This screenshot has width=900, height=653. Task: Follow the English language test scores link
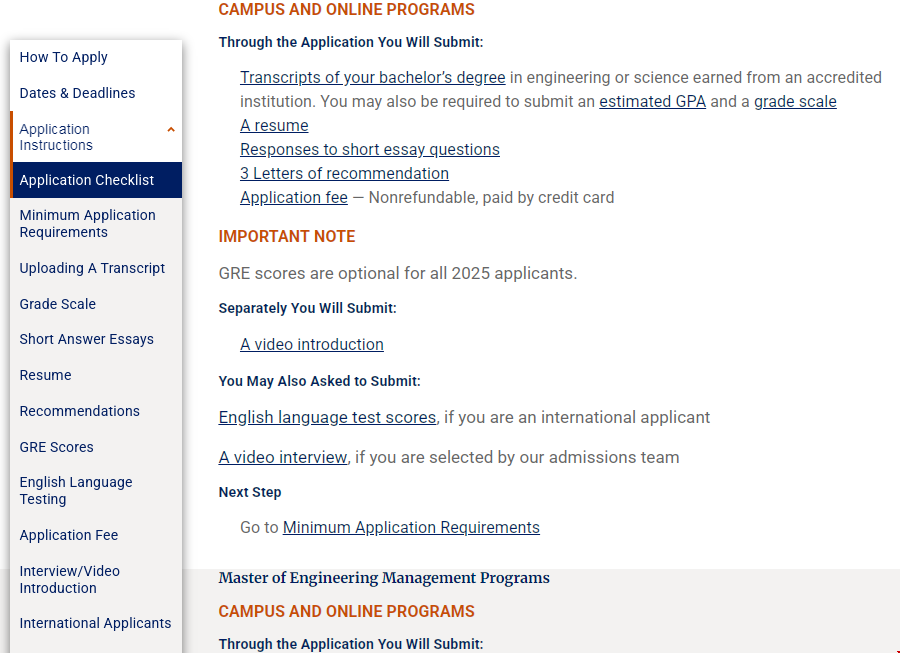click(327, 417)
